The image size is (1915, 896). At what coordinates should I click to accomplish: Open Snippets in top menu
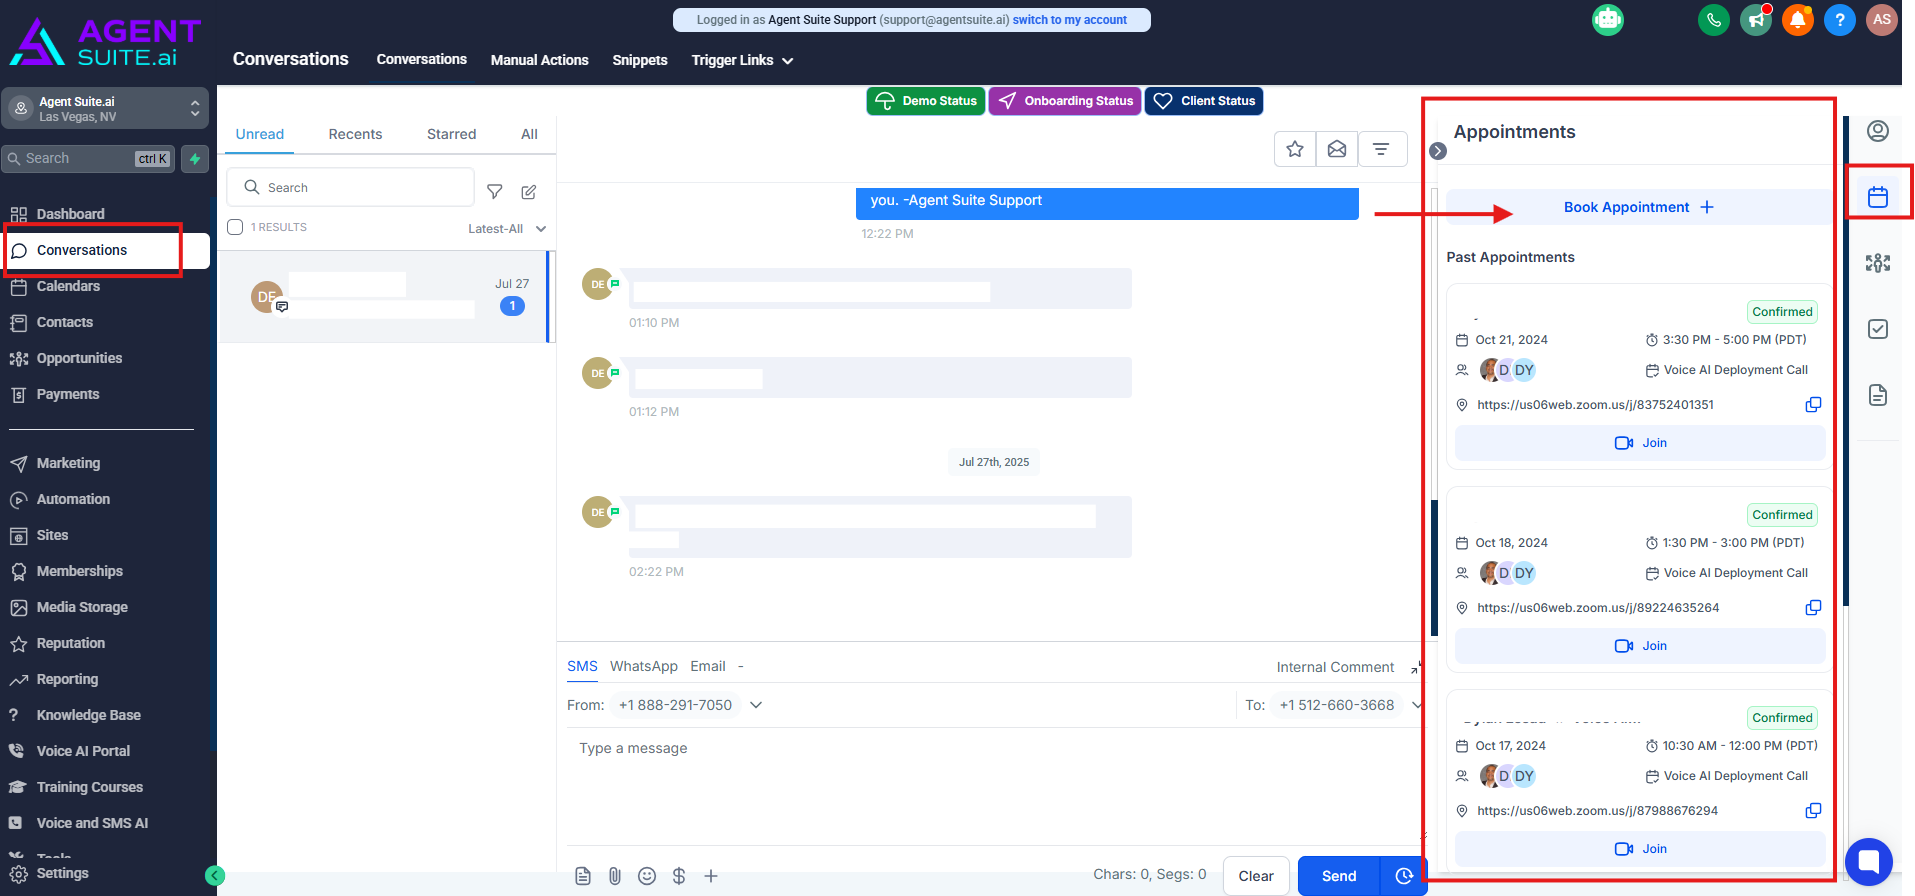pyautogui.click(x=639, y=60)
